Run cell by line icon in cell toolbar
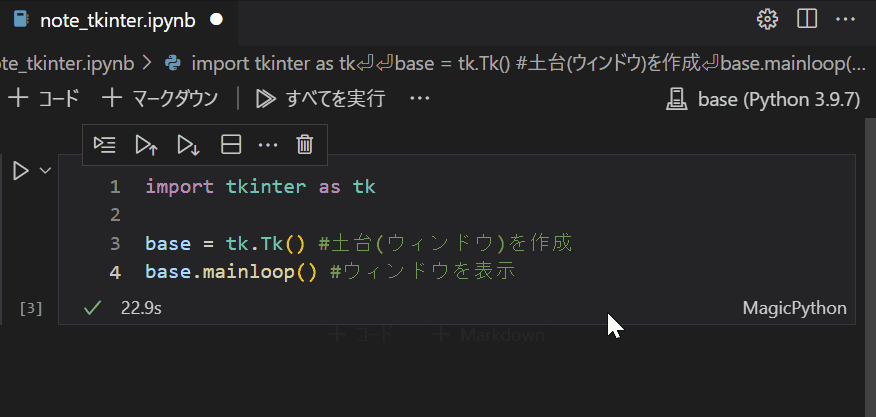Image resolution: width=876 pixels, height=417 pixels. (104, 145)
